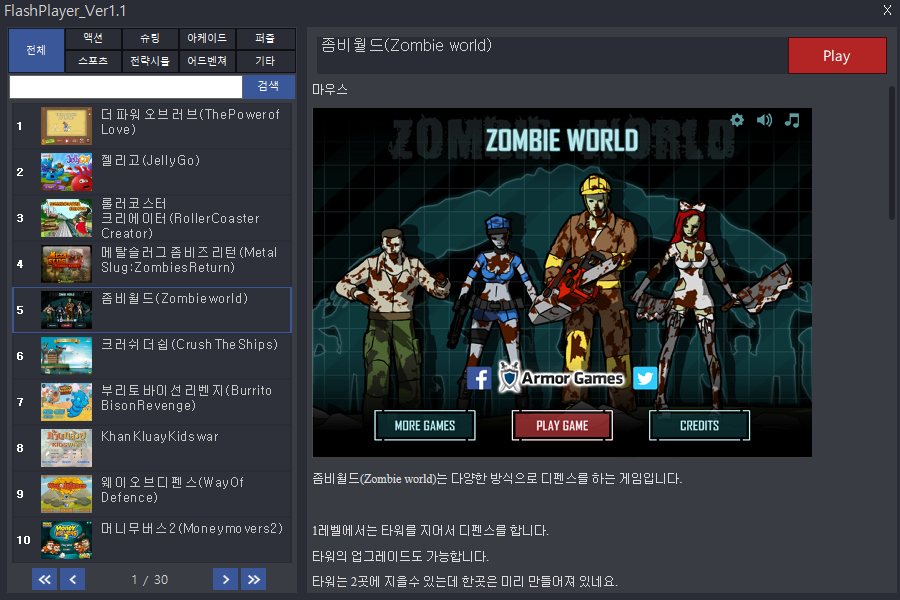
Task: Select the list title 부리토바이션리벤지(Burrito BisonRevenge)
Action: pos(187,398)
